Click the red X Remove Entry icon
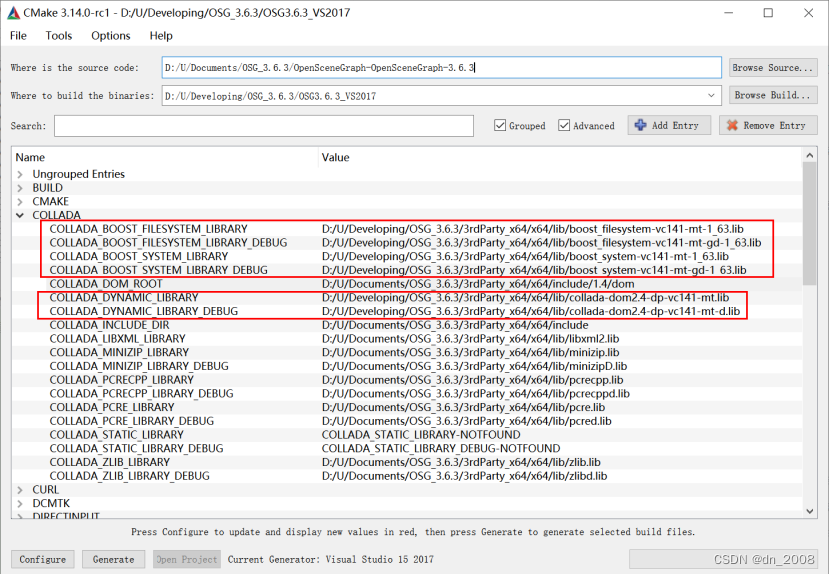This screenshot has width=830, height=575. [x=732, y=125]
